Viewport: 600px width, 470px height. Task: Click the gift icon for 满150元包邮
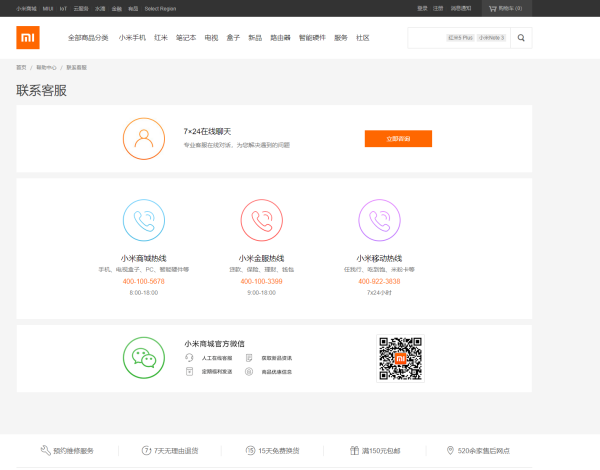point(354,450)
